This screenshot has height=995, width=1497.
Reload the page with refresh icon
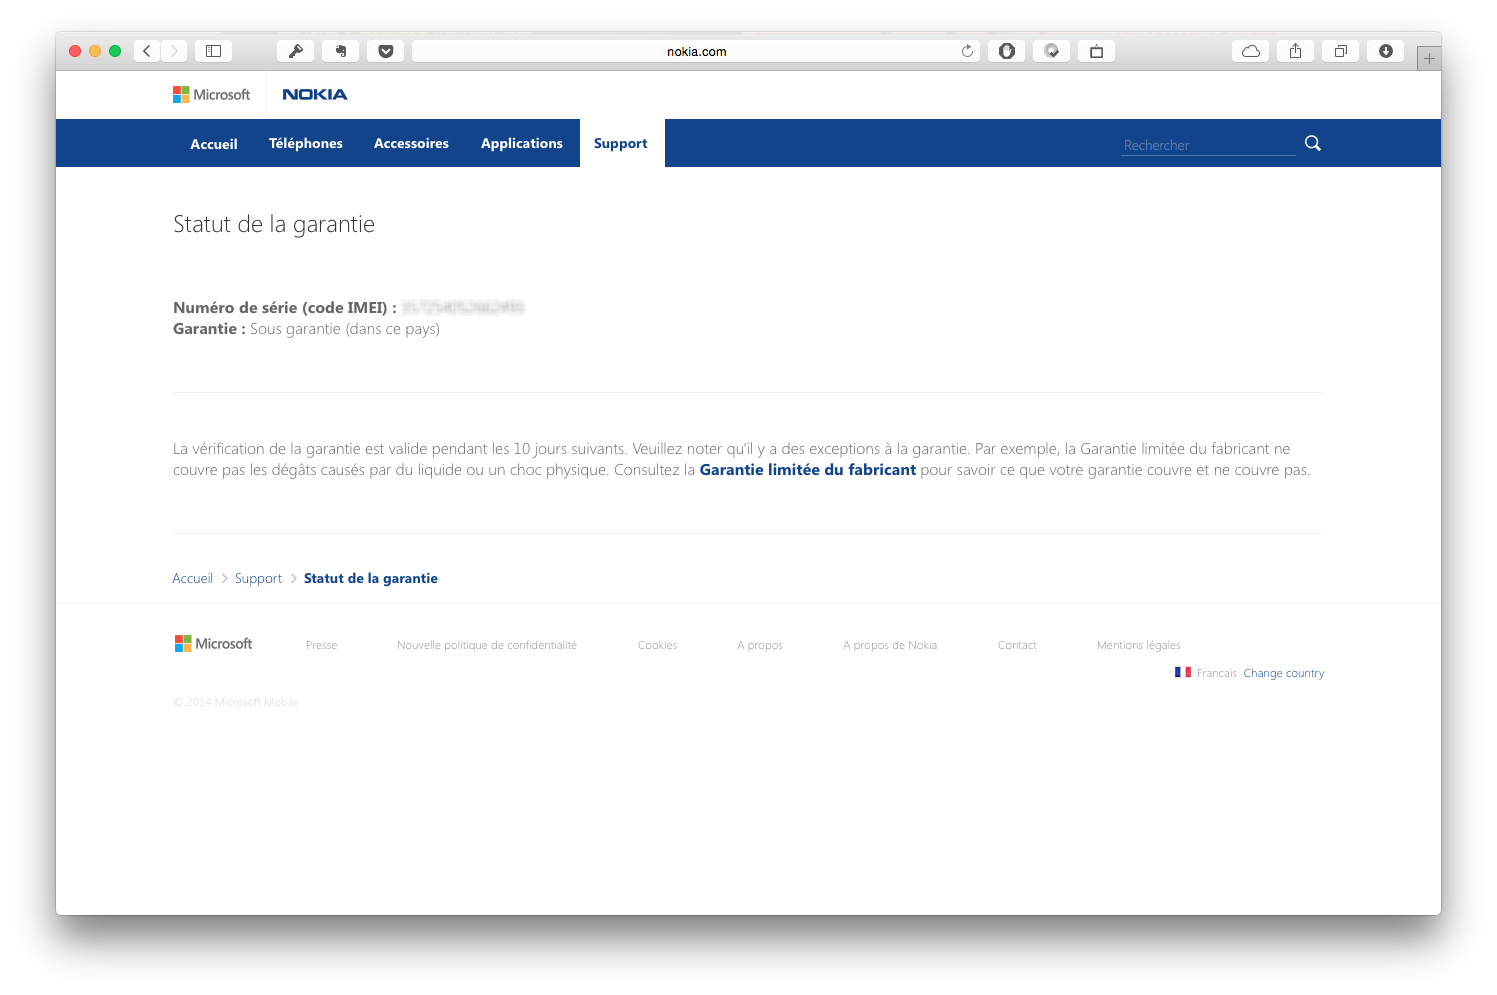pyautogui.click(x=967, y=51)
